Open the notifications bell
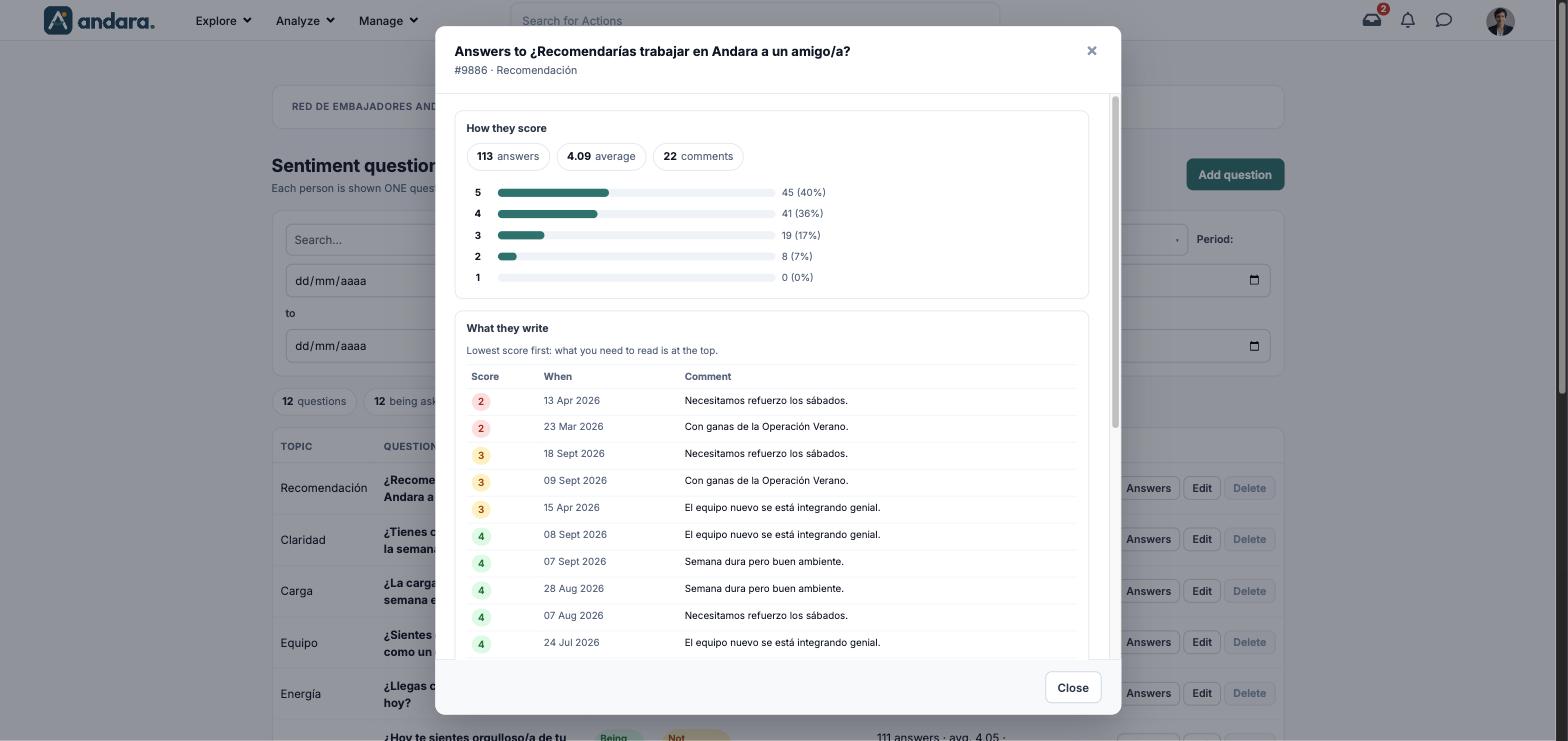Viewport: 1568px width, 741px height. point(1408,20)
